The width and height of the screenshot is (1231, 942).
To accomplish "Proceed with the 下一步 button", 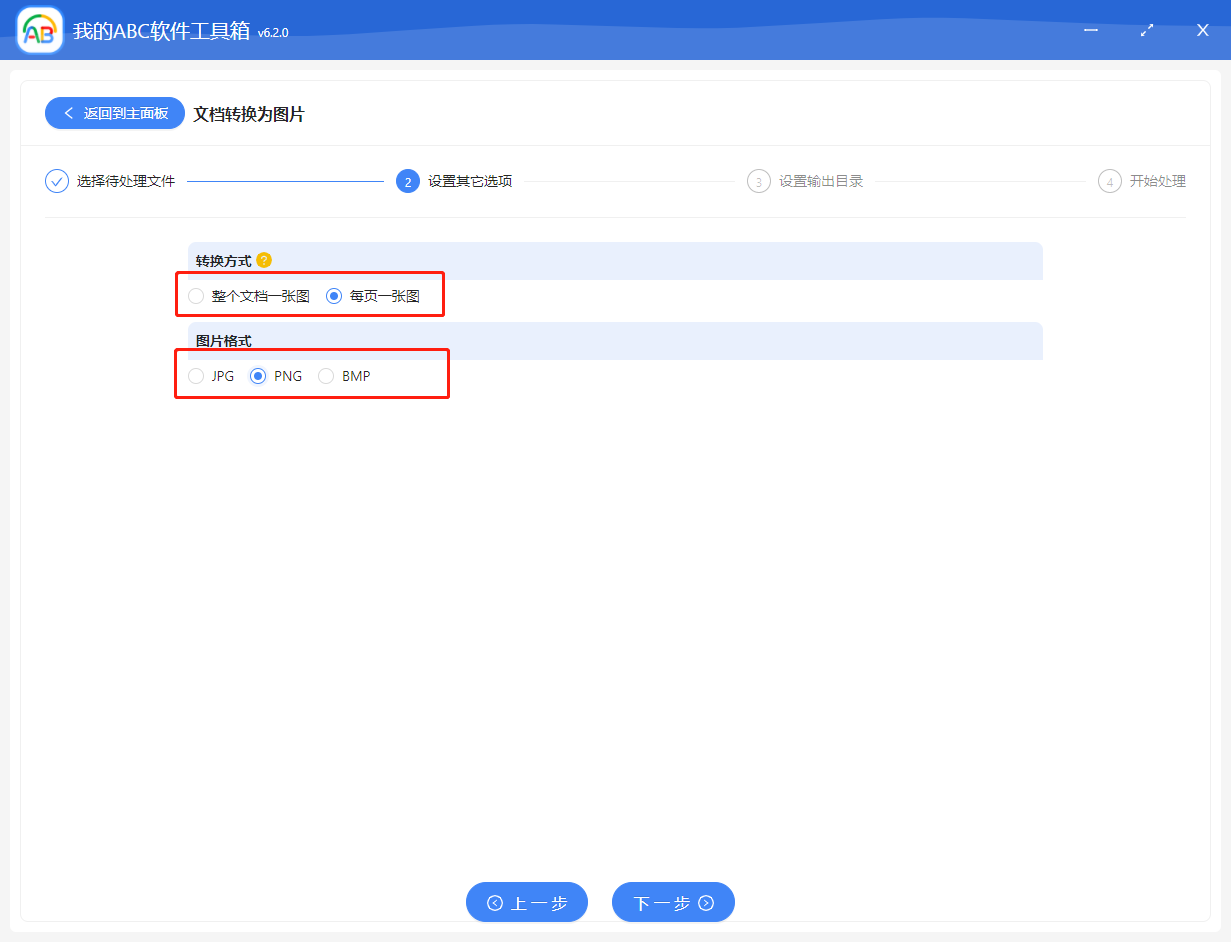I will click(673, 903).
